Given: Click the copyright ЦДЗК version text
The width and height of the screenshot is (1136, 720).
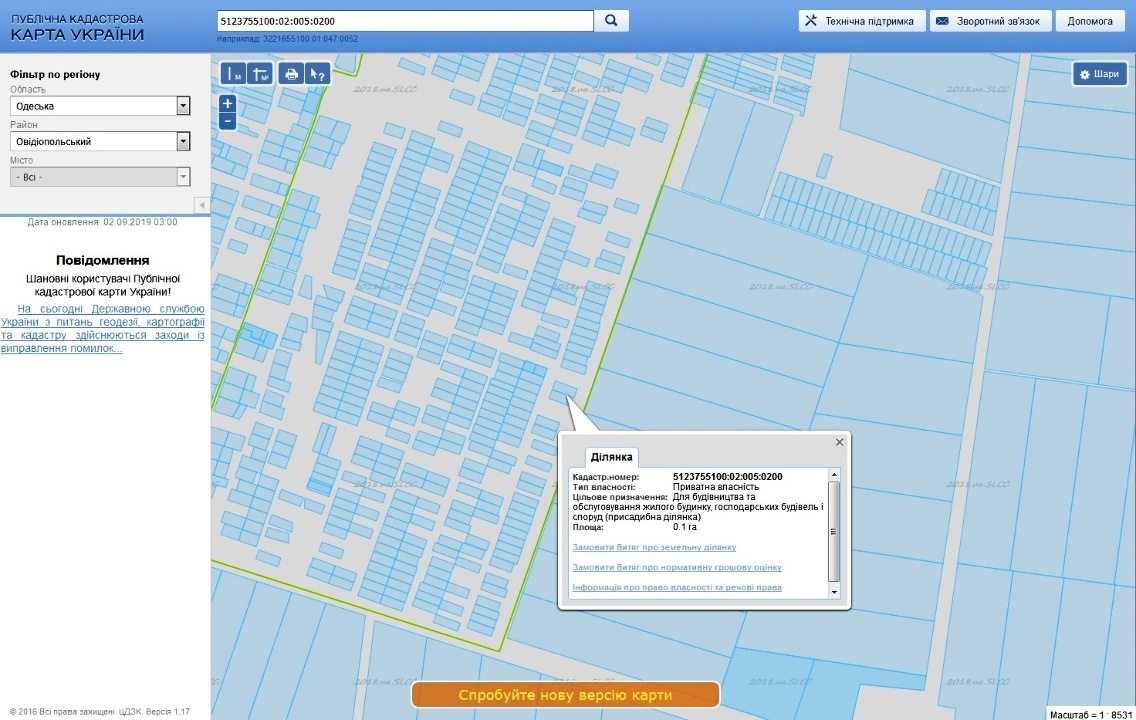Looking at the screenshot, I should 99,711.
